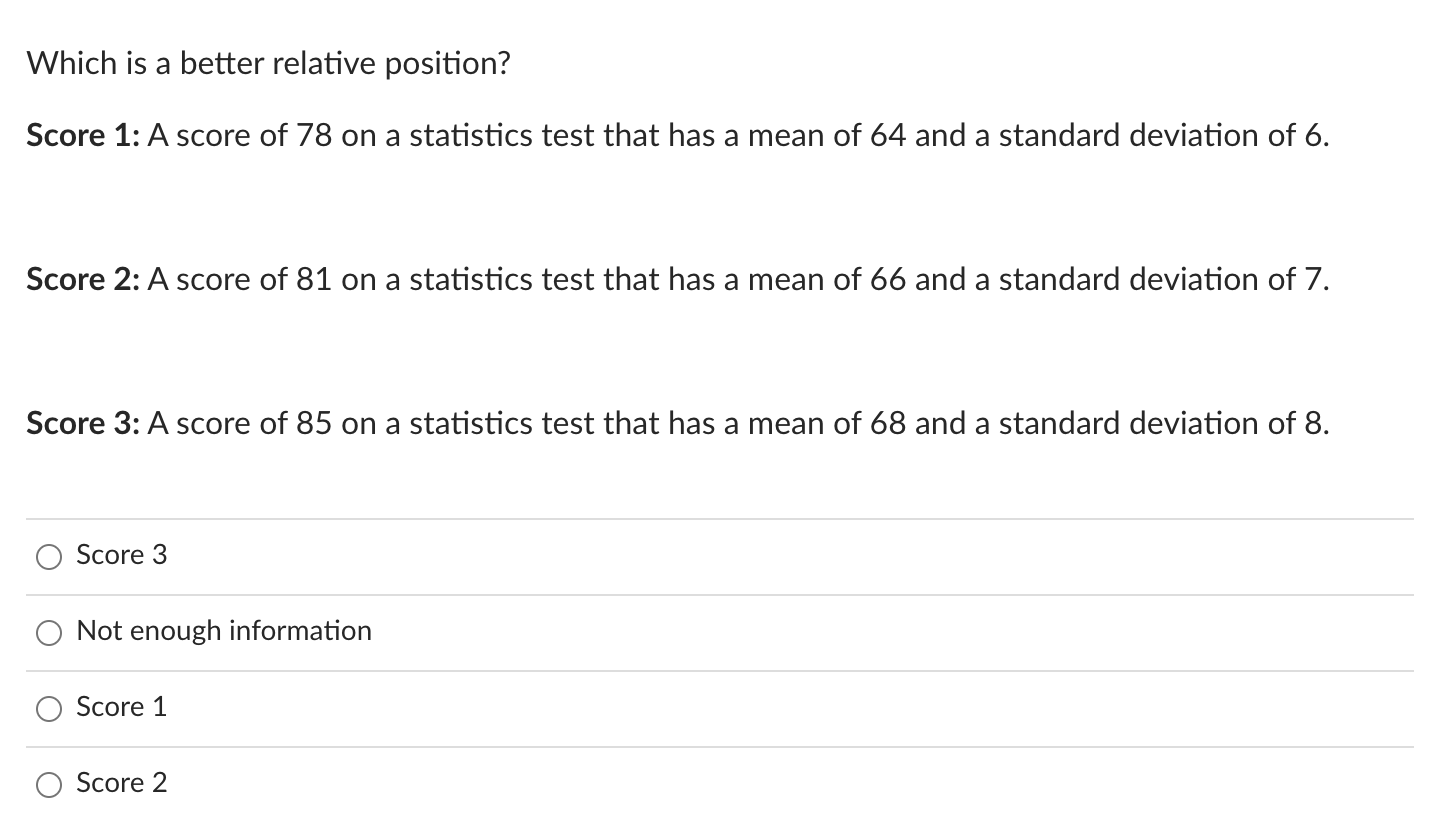Click the bold Score 2: label in the question
This screenshot has height=838, width=1450.
[83, 280]
